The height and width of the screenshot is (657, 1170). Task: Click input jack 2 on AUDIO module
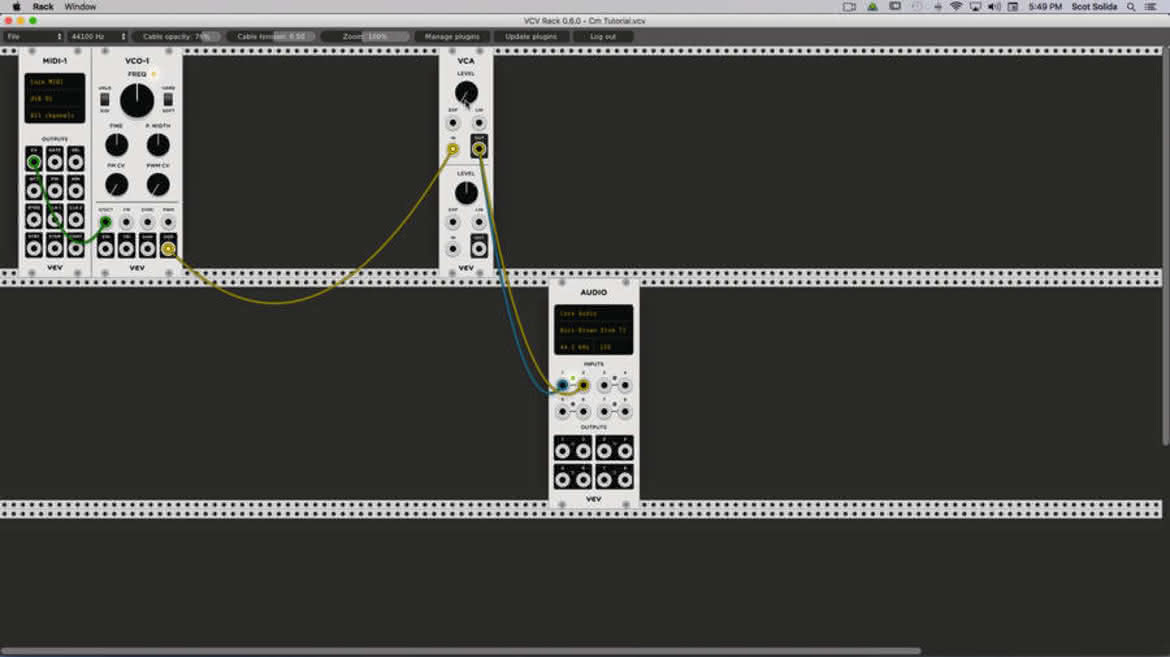point(583,385)
